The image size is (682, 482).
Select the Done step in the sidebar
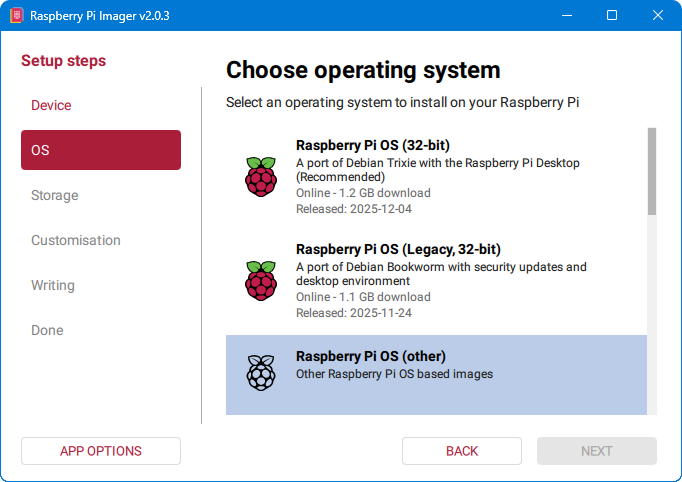click(x=47, y=330)
